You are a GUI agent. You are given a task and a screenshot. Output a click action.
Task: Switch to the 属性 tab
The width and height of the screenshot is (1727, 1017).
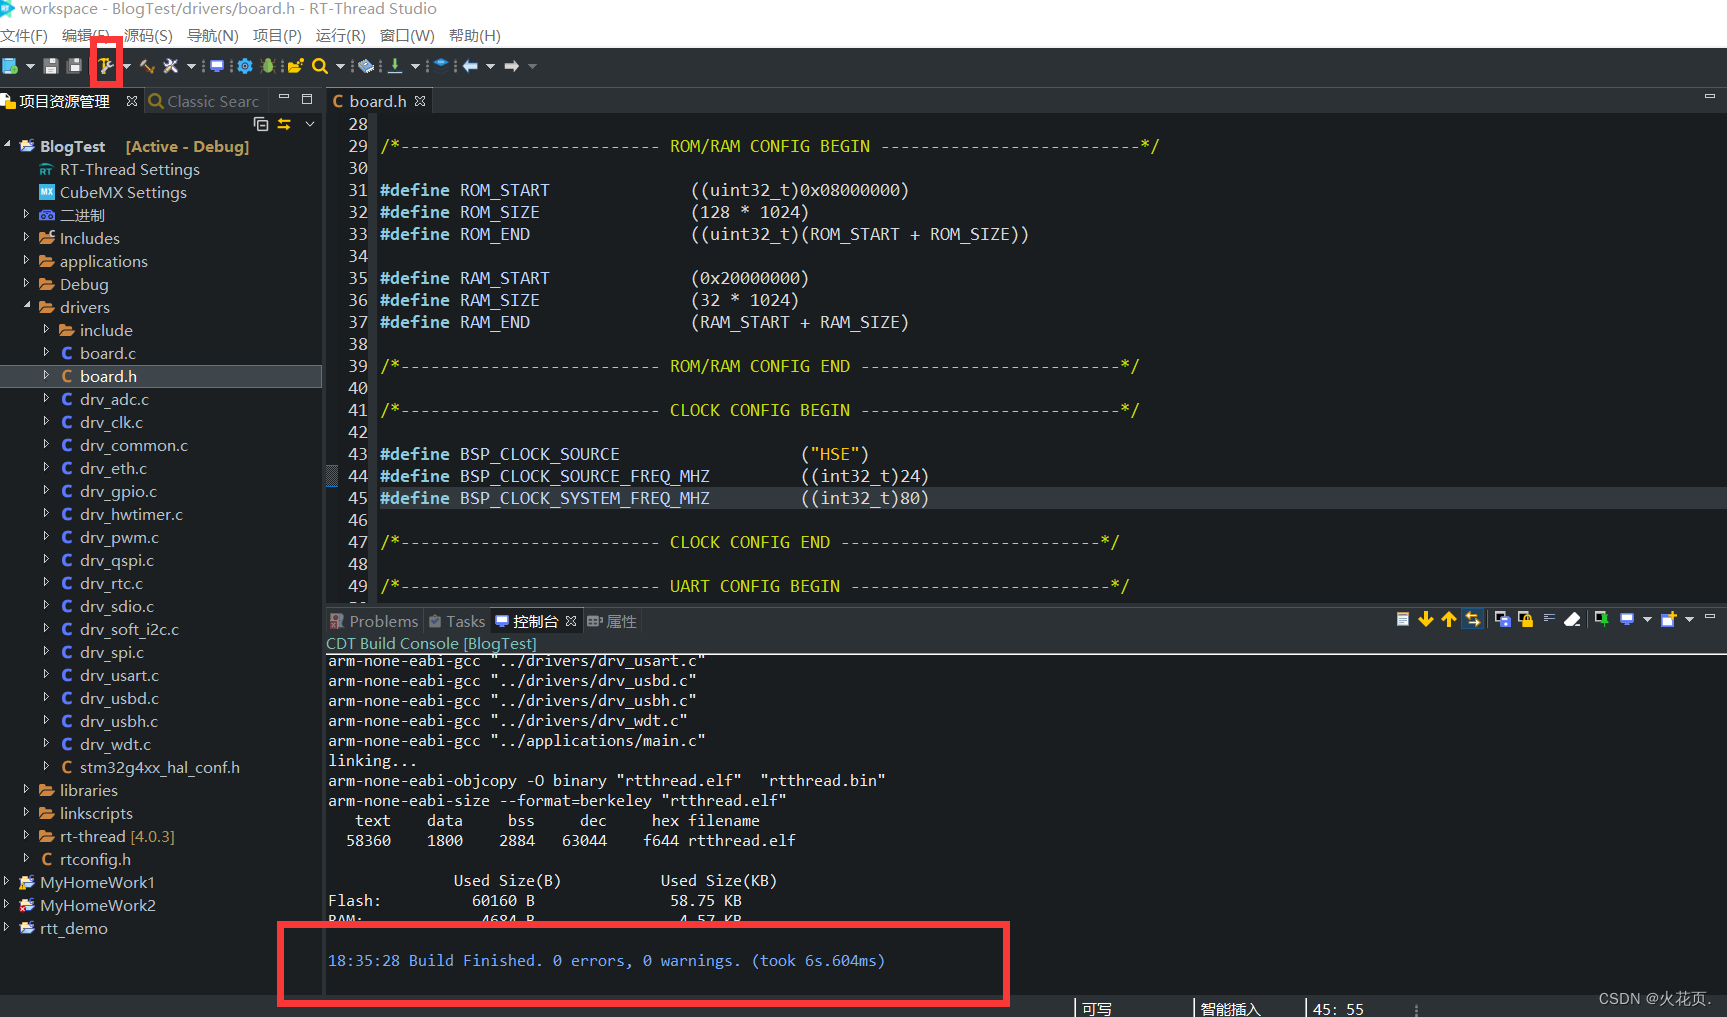click(x=612, y=621)
